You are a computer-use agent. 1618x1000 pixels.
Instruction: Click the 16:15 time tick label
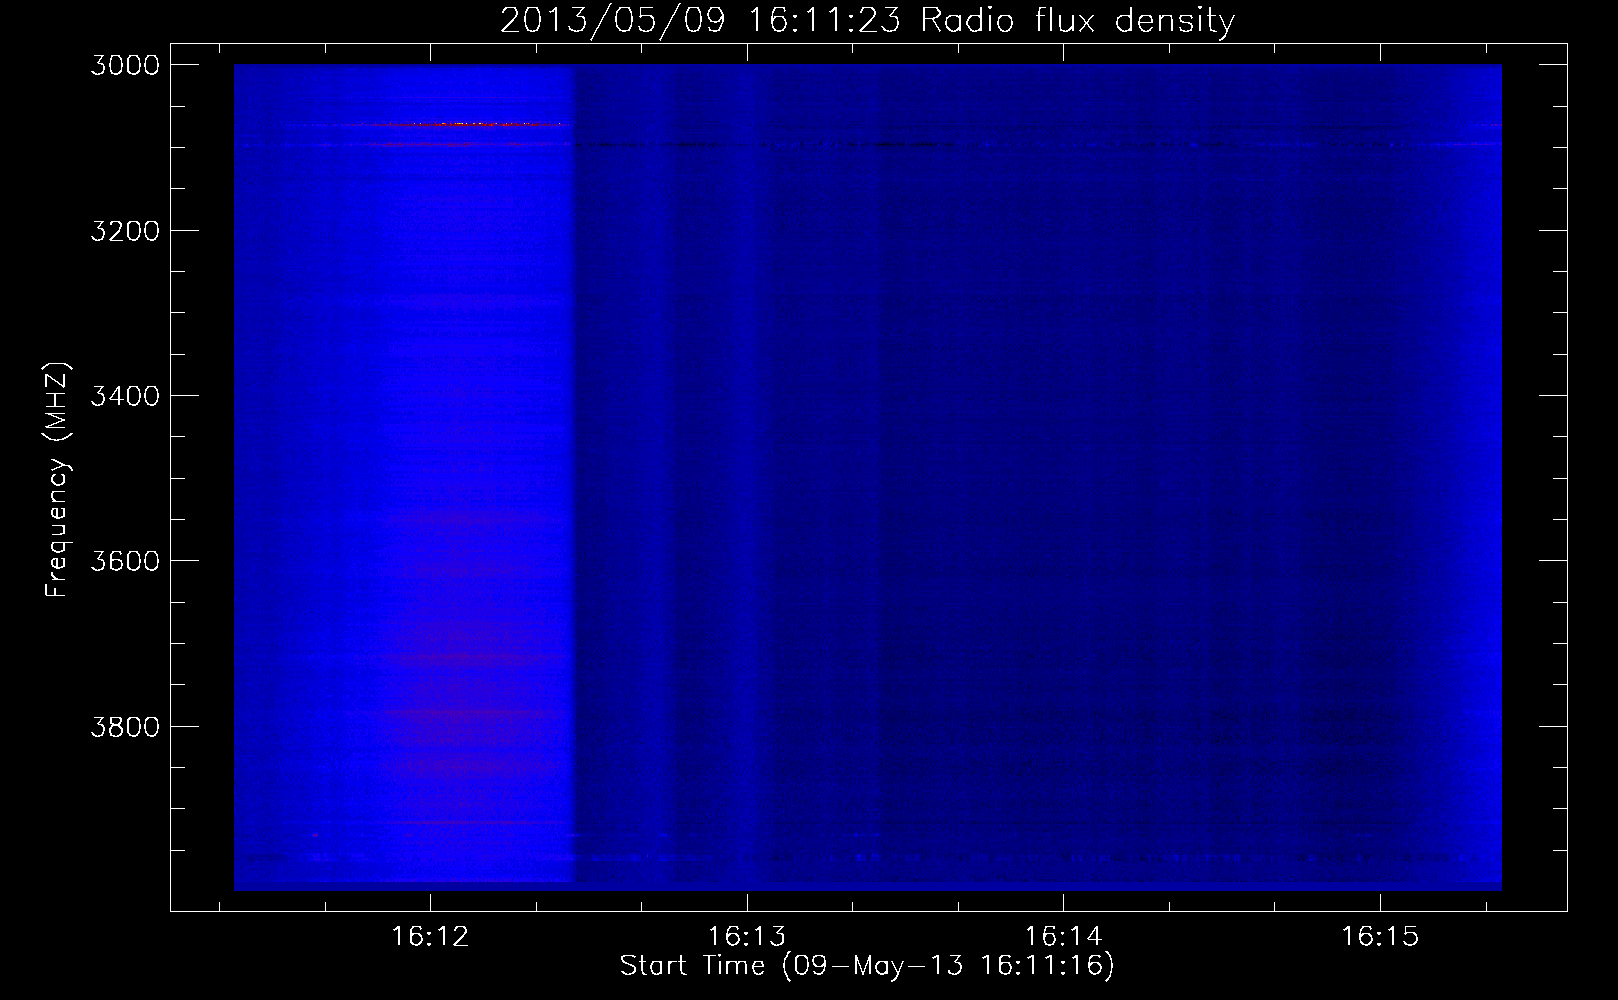click(1380, 937)
